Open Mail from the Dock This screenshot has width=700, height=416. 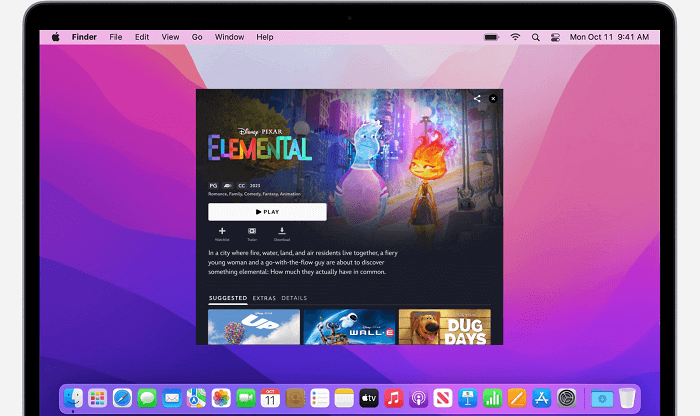point(171,398)
